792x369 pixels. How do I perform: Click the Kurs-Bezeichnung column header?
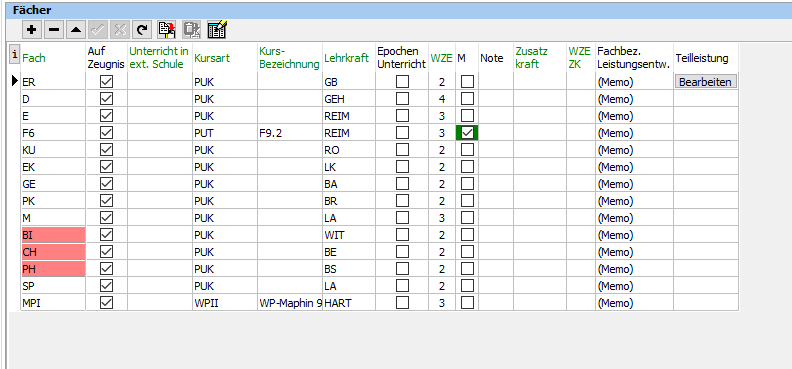click(289, 58)
